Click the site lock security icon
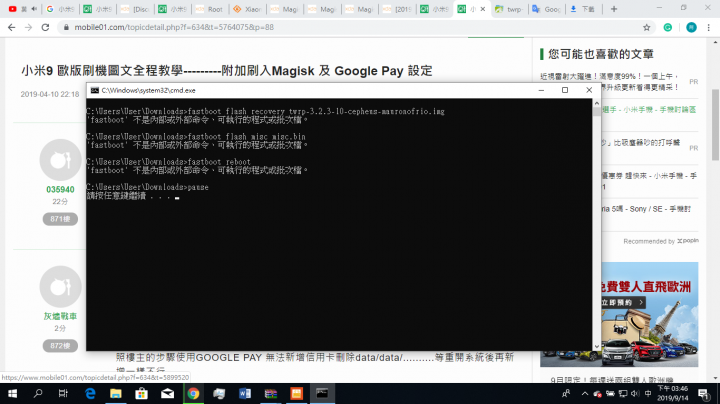Image resolution: width=720 pixels, height=404 pixels. click(66, 28)
